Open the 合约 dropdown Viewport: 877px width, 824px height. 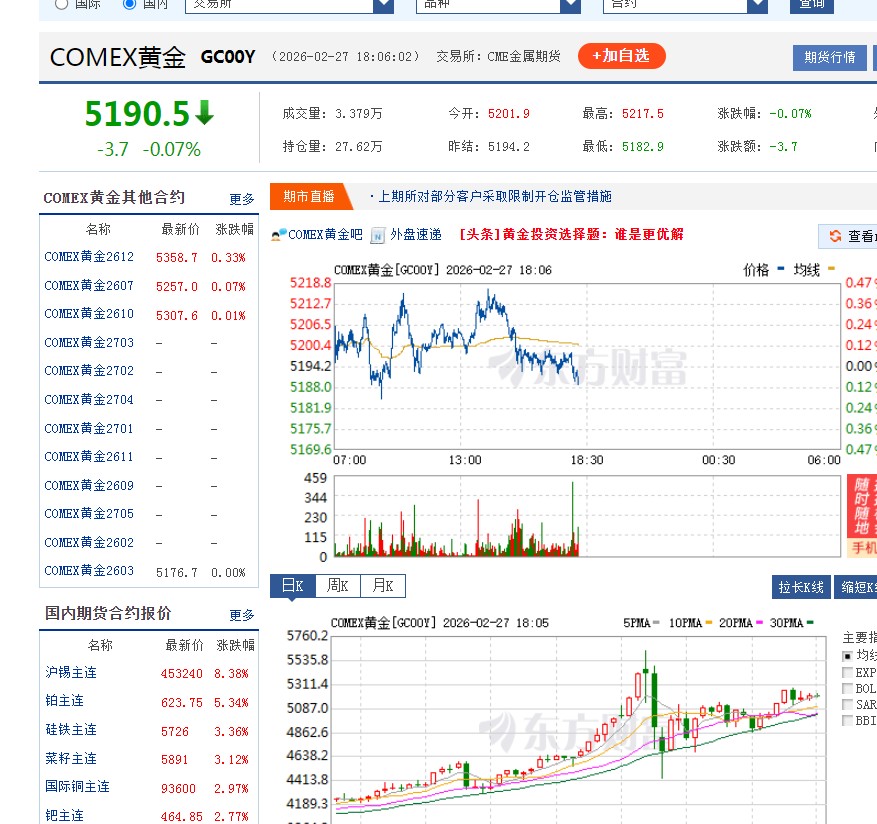[x=687, y=5]
